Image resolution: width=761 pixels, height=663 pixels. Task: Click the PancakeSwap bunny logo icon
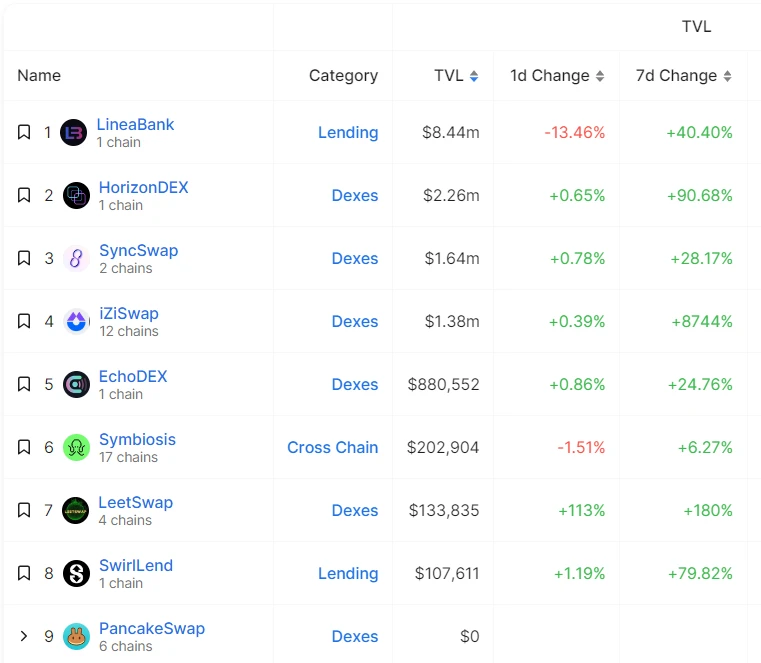click(76, 636)
